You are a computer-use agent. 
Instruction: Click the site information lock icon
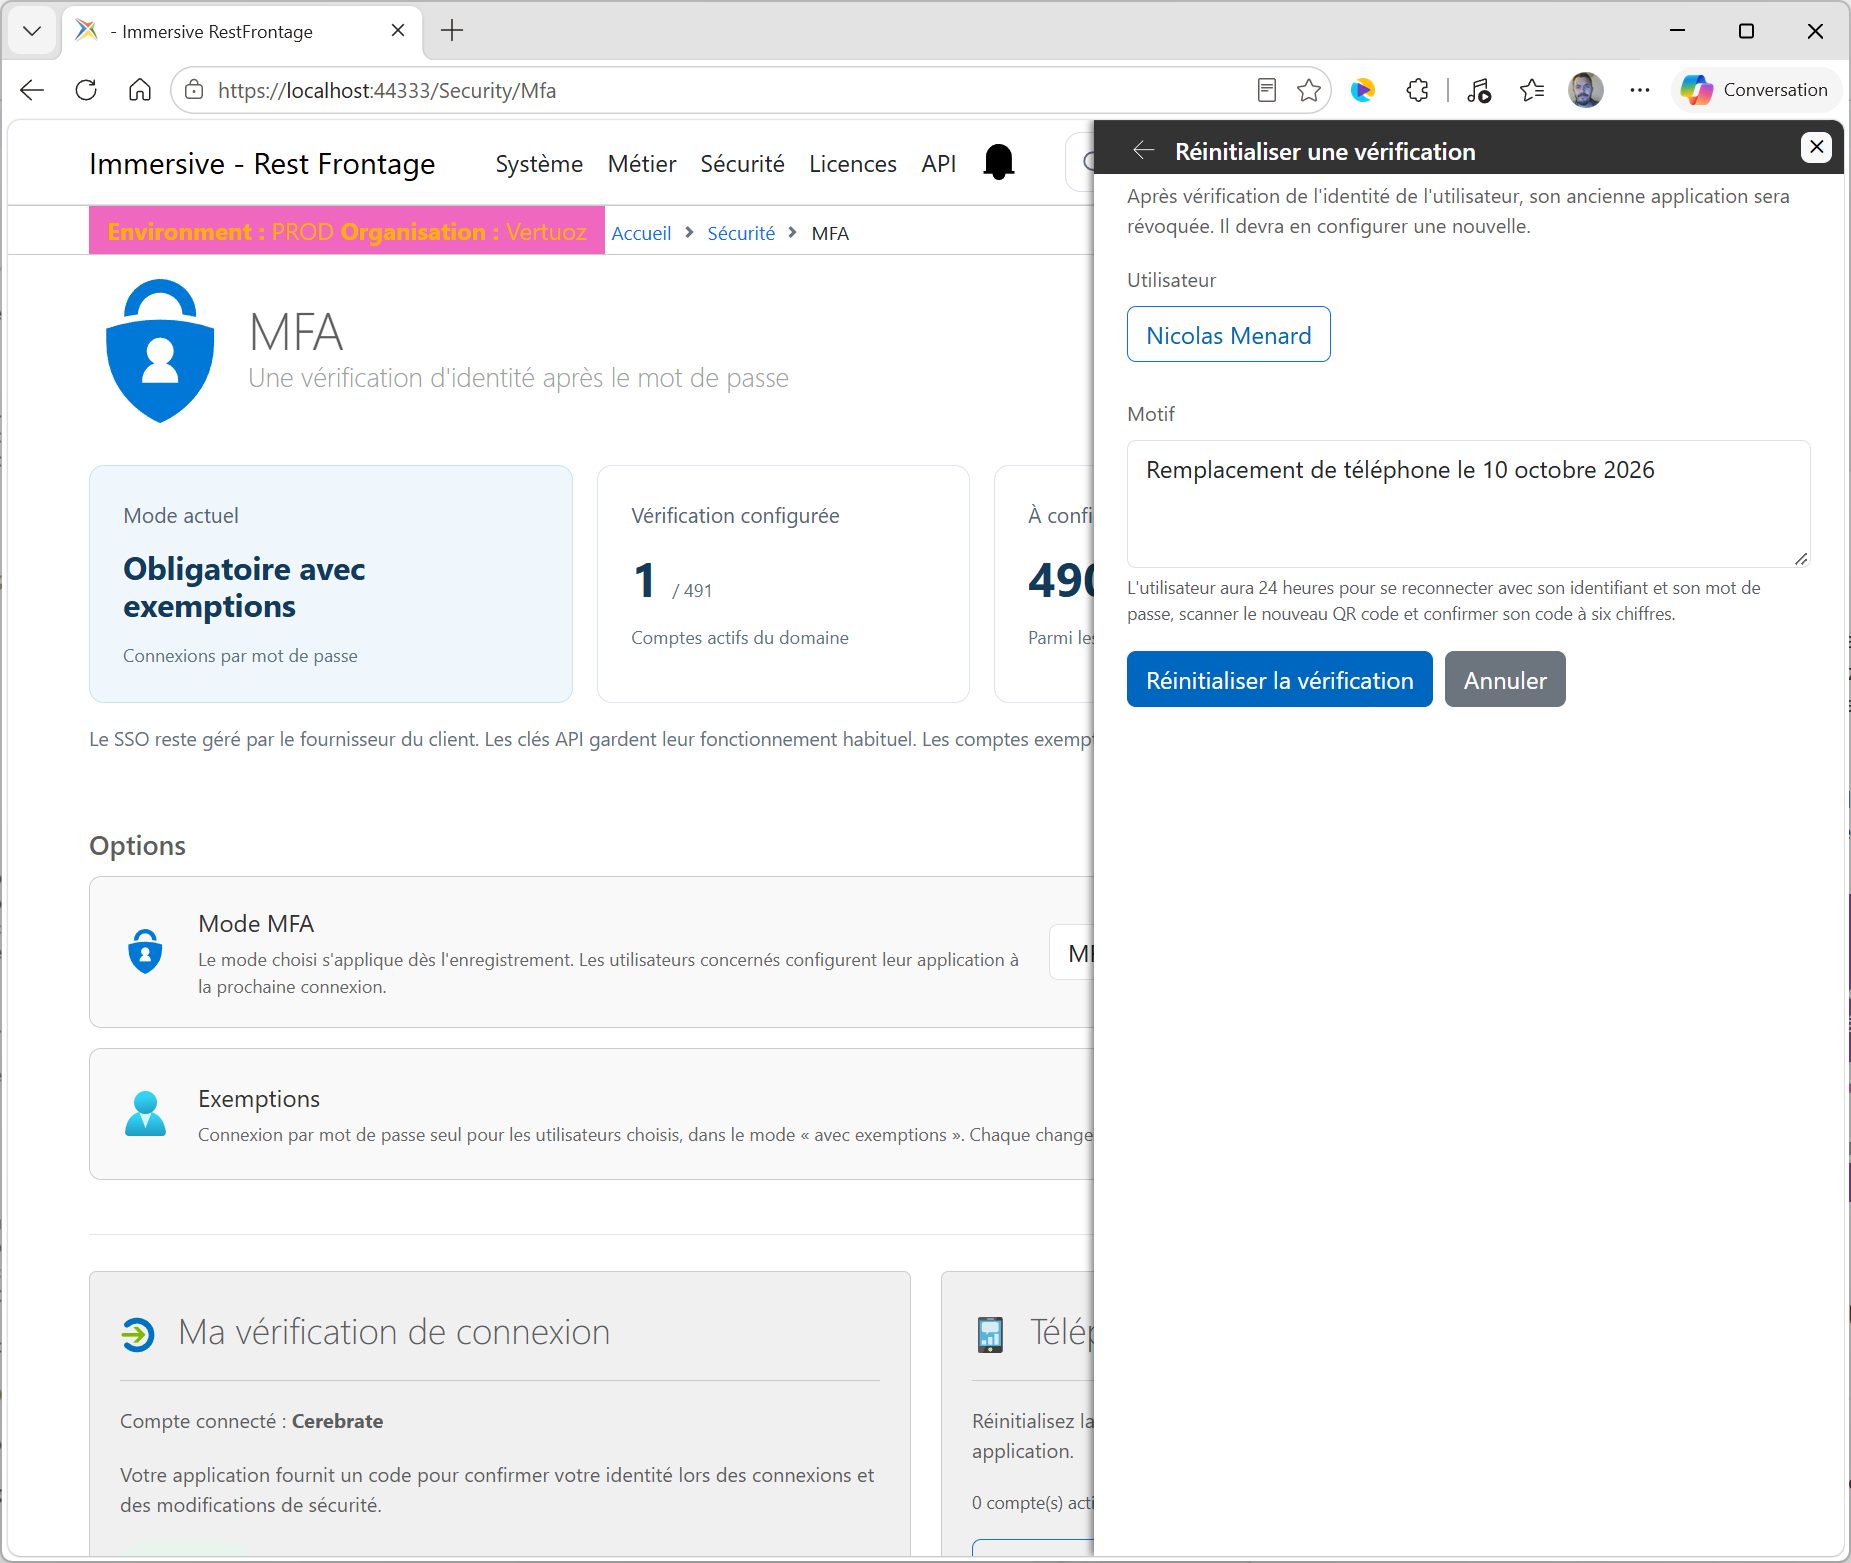[194, 90]
